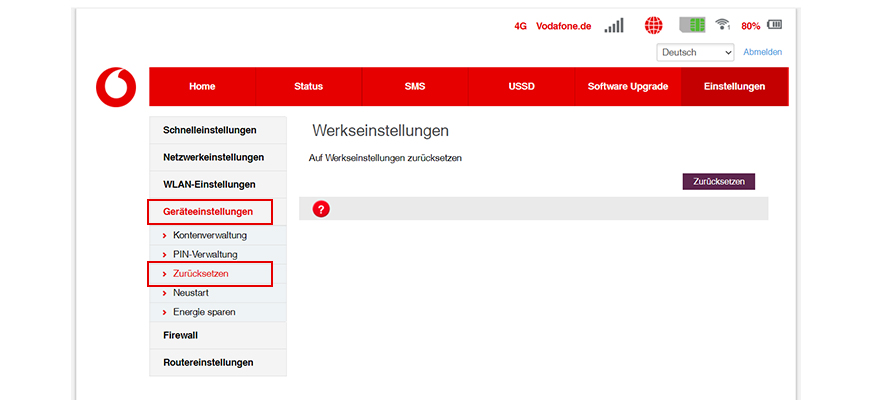The width and height of the screenshot is (879, 400).
Task: Select Kontenverwaltung in the sidebar
Action: pos(209,235)
